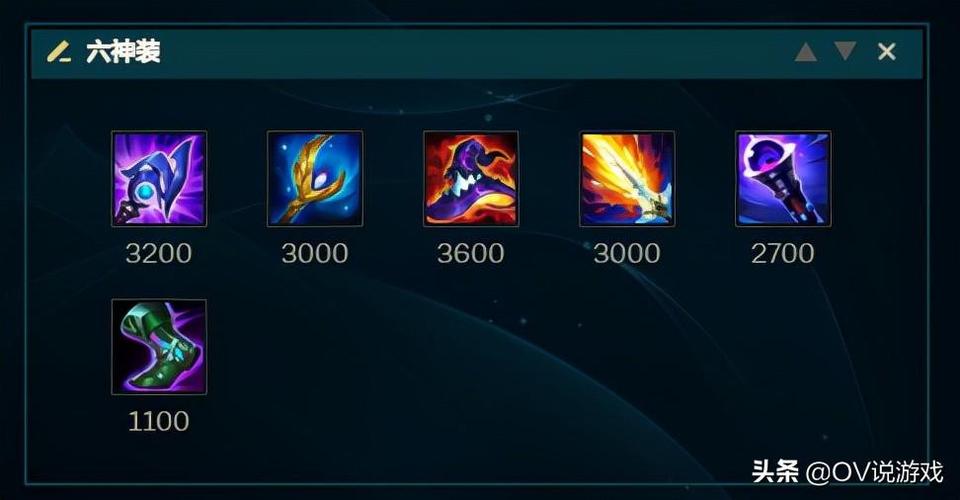Choose the Rabadon's Deathcap hat icon

(471, 179)
